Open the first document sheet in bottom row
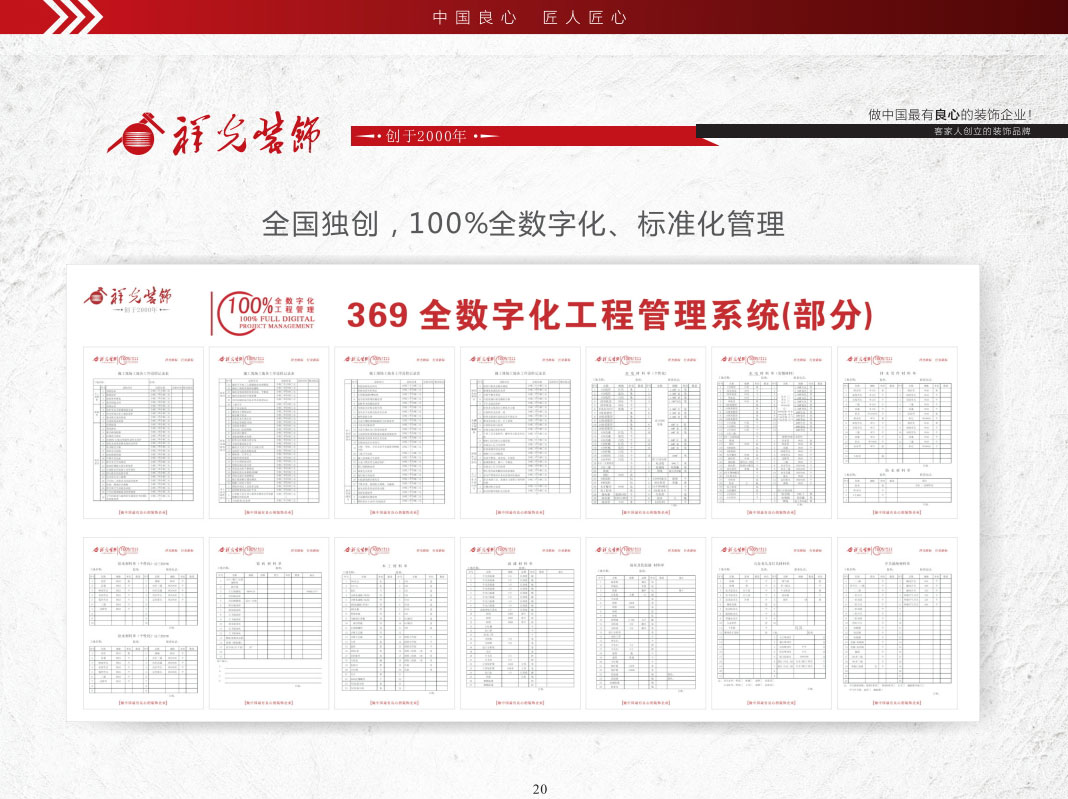 pyautogui.click(x=143, y=623)
